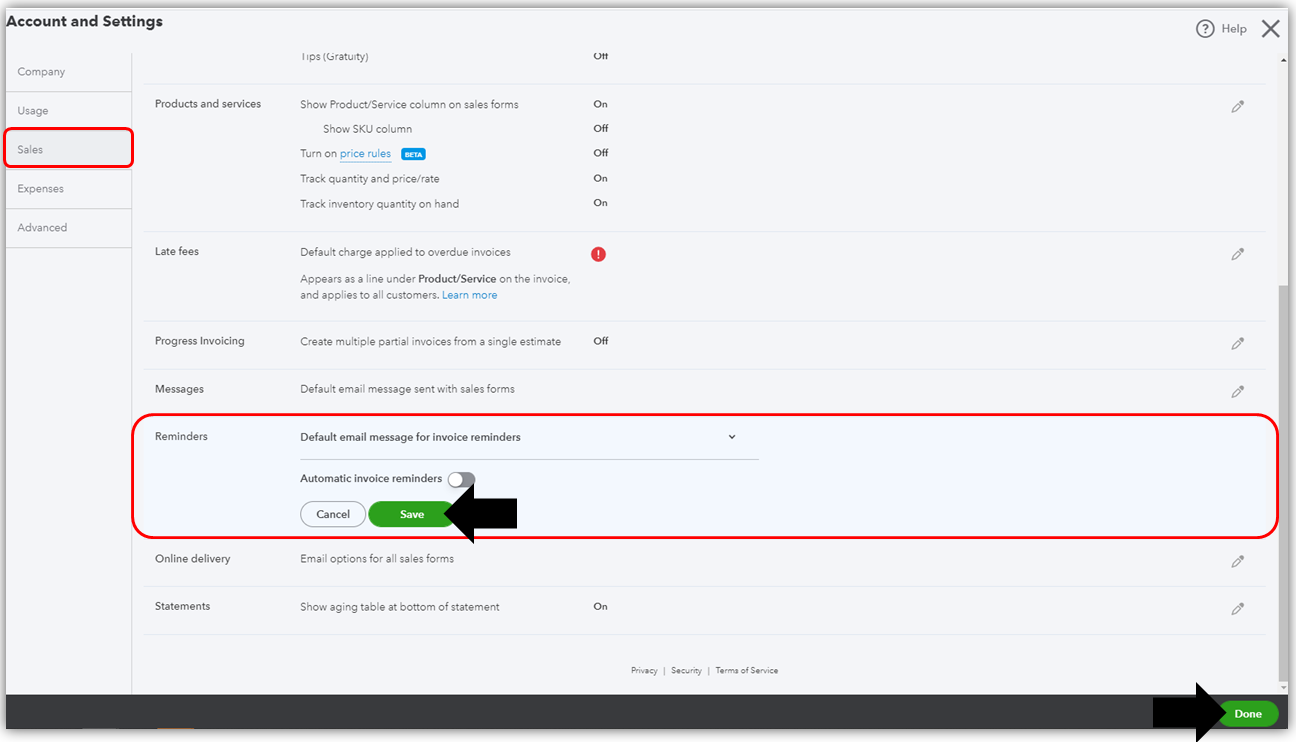This screenshot has height=742, width=1296.
Task: Edit Statements settings pencil icon
Action: point(1237,608)
